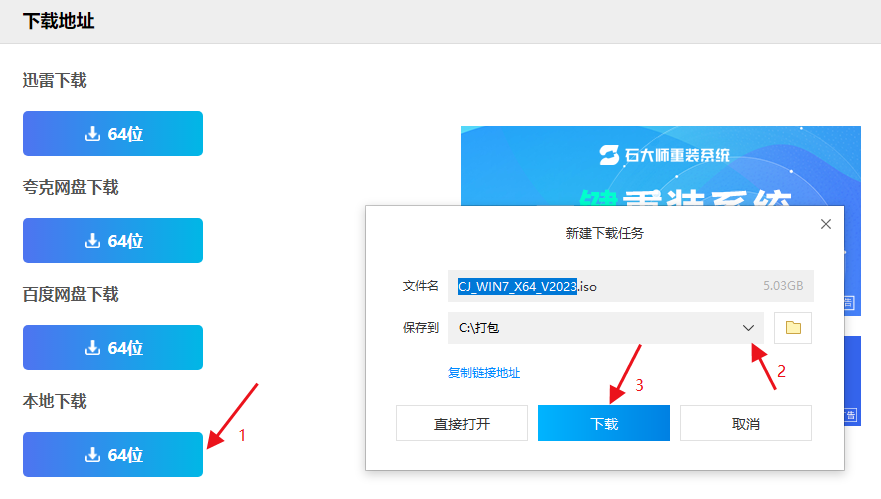Expand the 保存到 path dropdown arrow

click(748, 328)
